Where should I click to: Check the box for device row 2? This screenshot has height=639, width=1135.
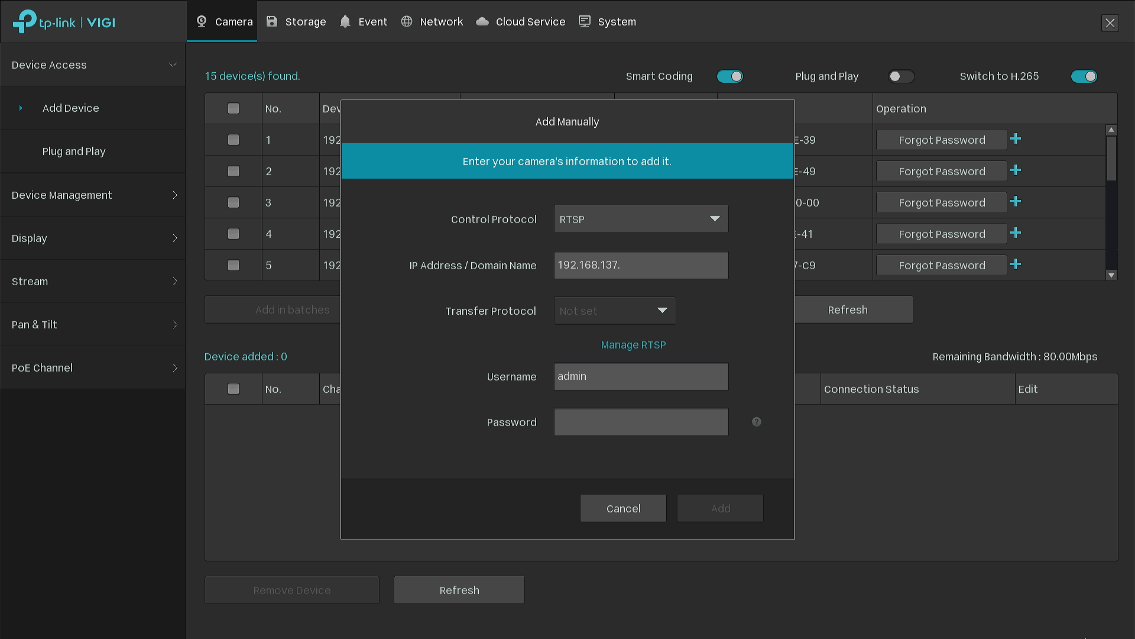click(x=233, y=171)
